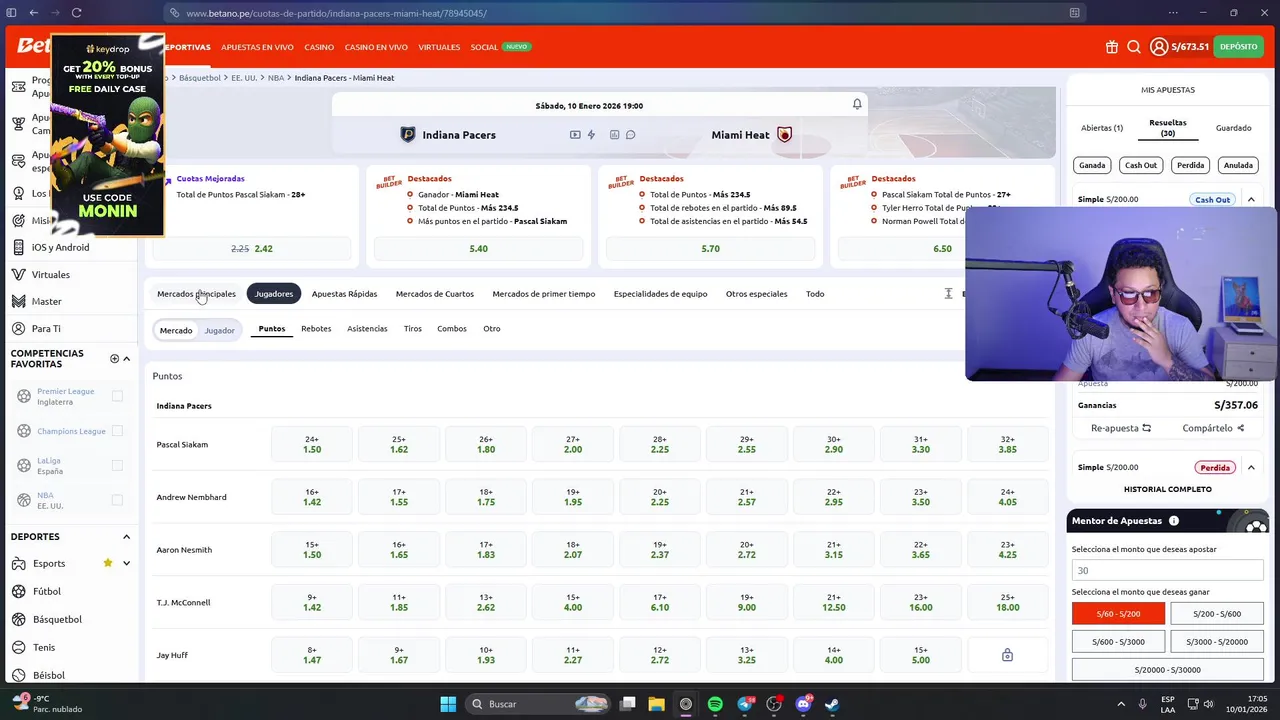
Task: Check the Champions League favorite checkbox
Action: [x=117, y=431]
